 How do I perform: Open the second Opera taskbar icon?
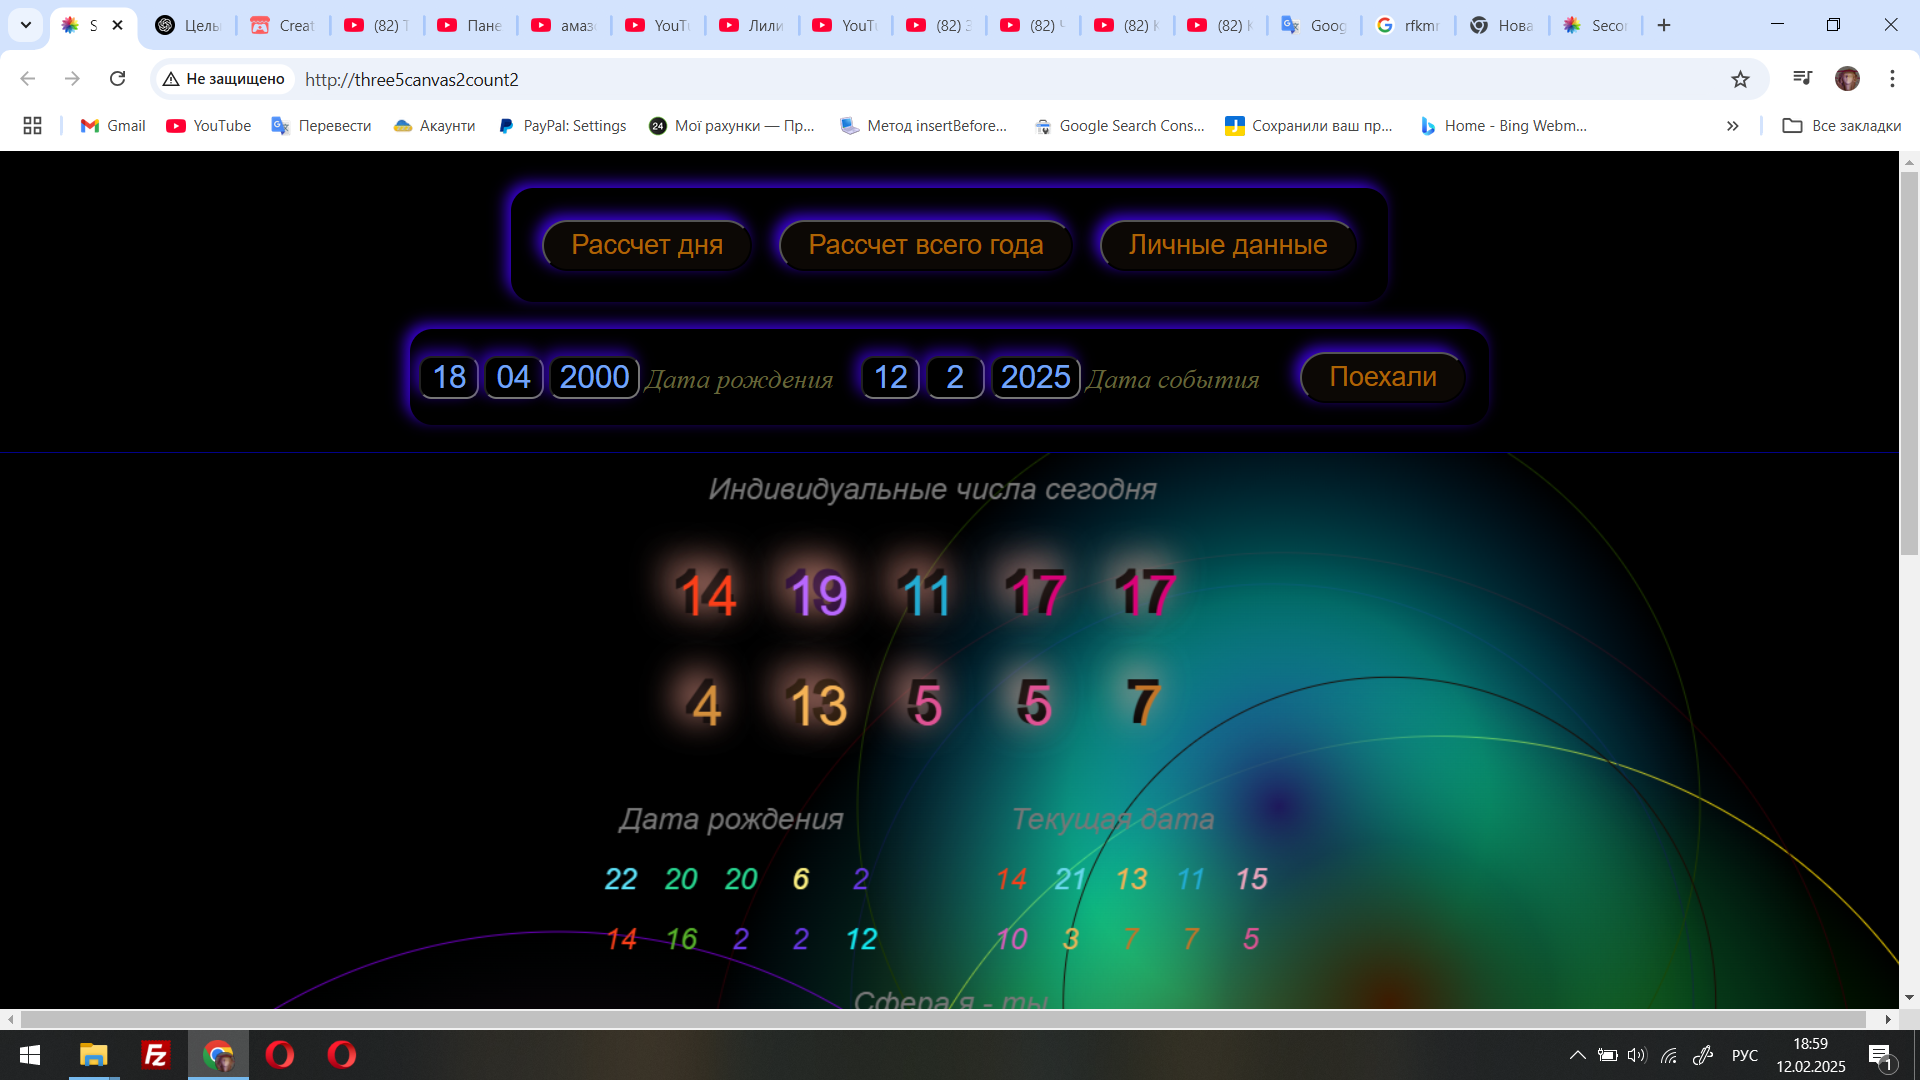[342, 1055]
